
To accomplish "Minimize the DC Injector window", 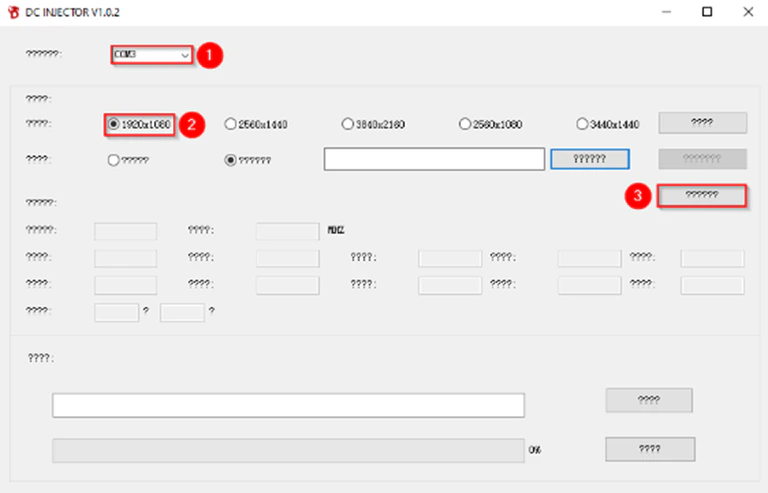I will (x=666, y=12).
